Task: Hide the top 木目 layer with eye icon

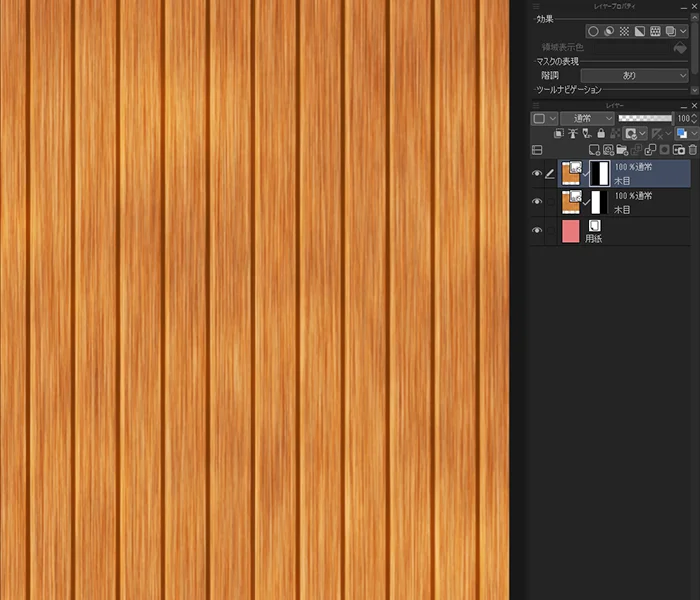Action: click(537, 173)
